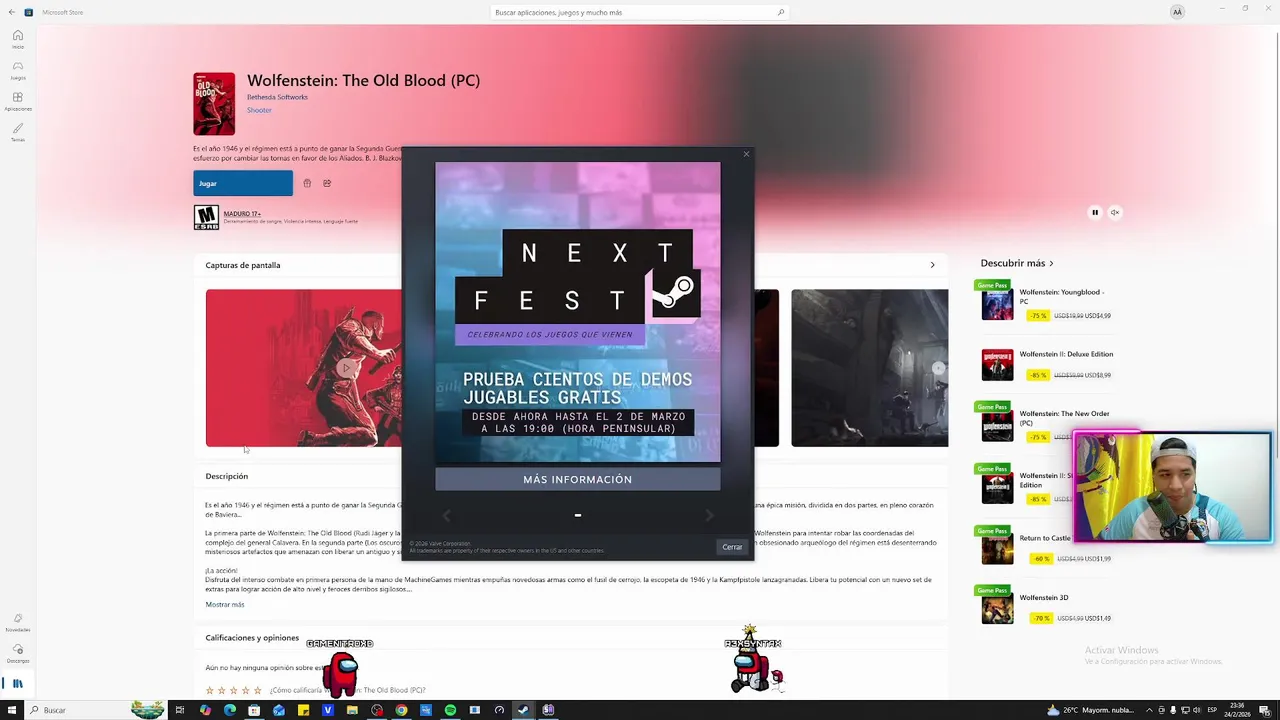Open Wolfenstein: The New Order (PC) listing

tap(1046, 425)
